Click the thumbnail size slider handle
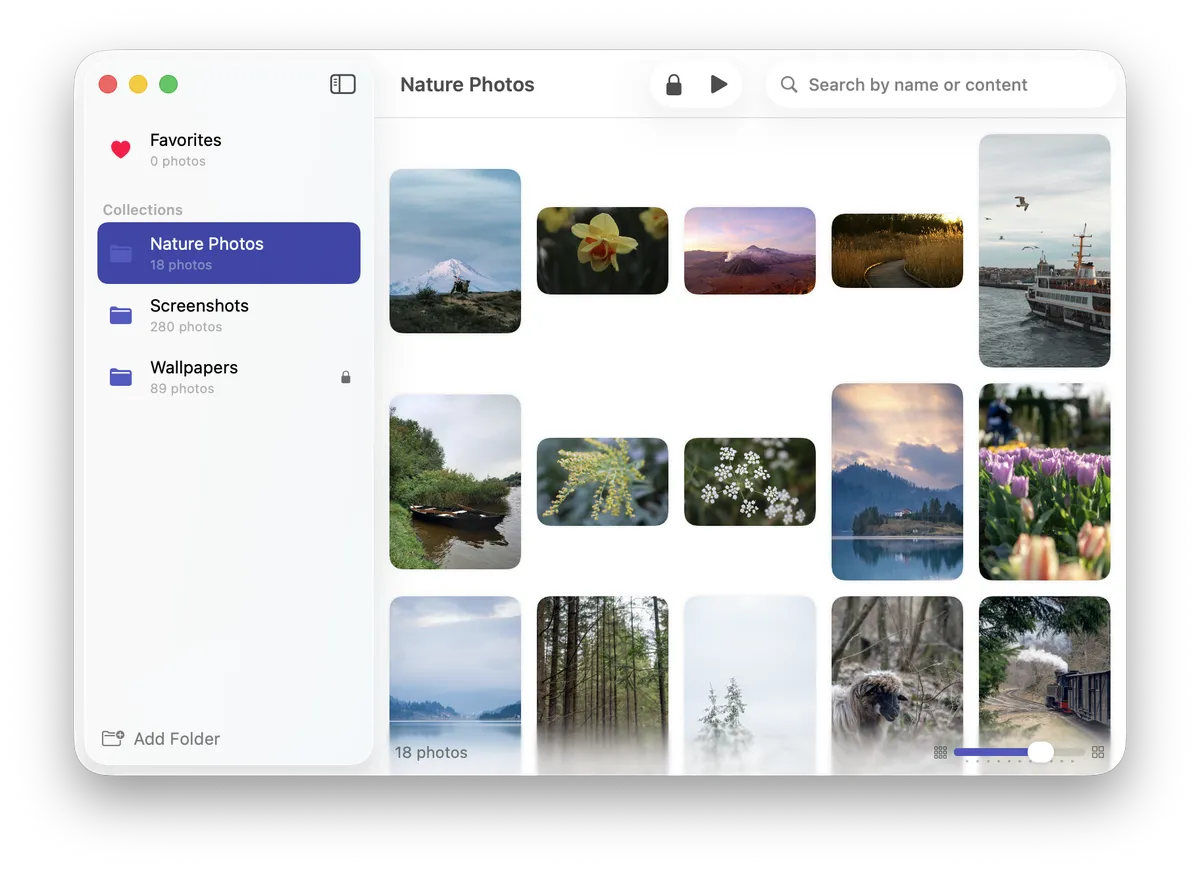Screen dimensions: 1200x873 tap(1040, 752)
